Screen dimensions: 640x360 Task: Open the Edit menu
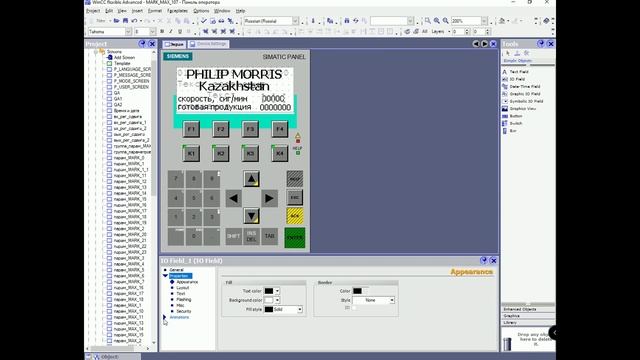[109, 11]
